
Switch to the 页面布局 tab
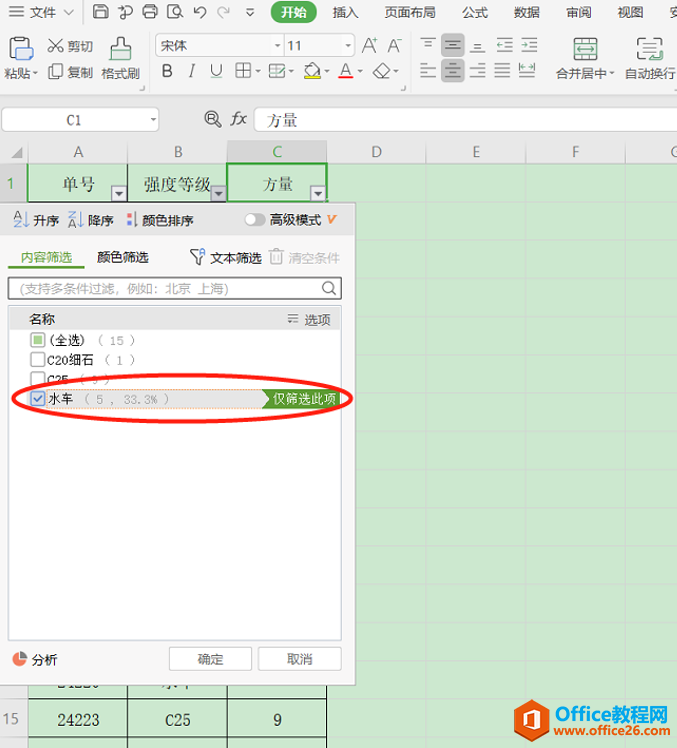(410, 12)
